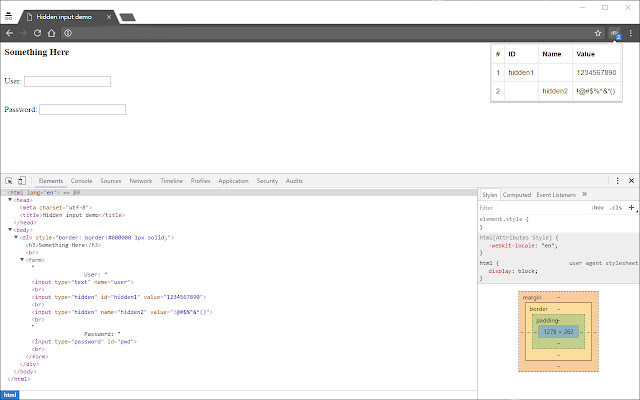This screenshot has height=400, width=640.
Task: Open the Sources tab
Action: (x=111, y=181)
